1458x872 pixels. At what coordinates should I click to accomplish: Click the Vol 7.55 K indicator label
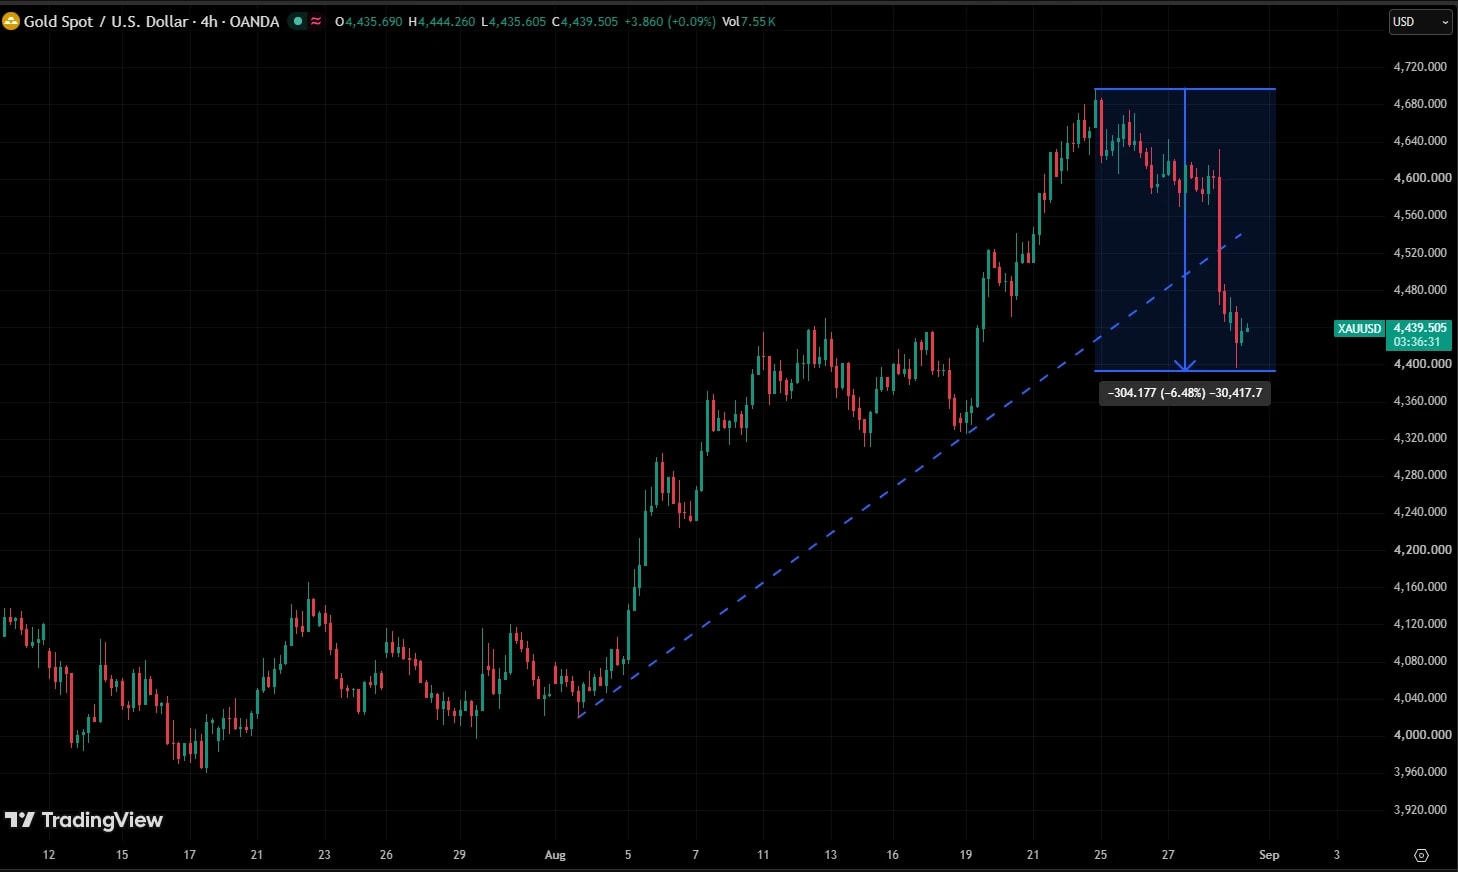coord(748,21)
